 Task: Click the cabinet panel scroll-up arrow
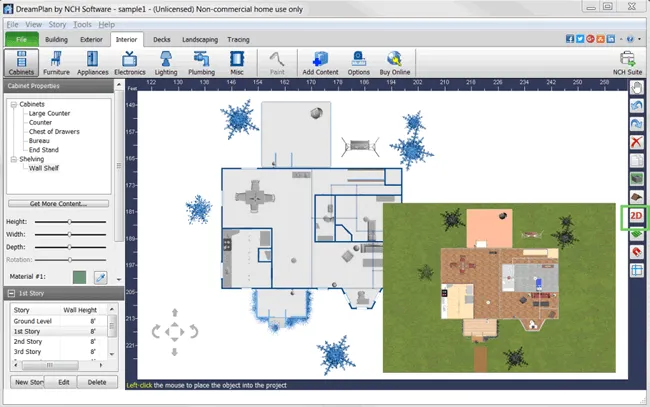pyautogui.click(x=119, y=85)
